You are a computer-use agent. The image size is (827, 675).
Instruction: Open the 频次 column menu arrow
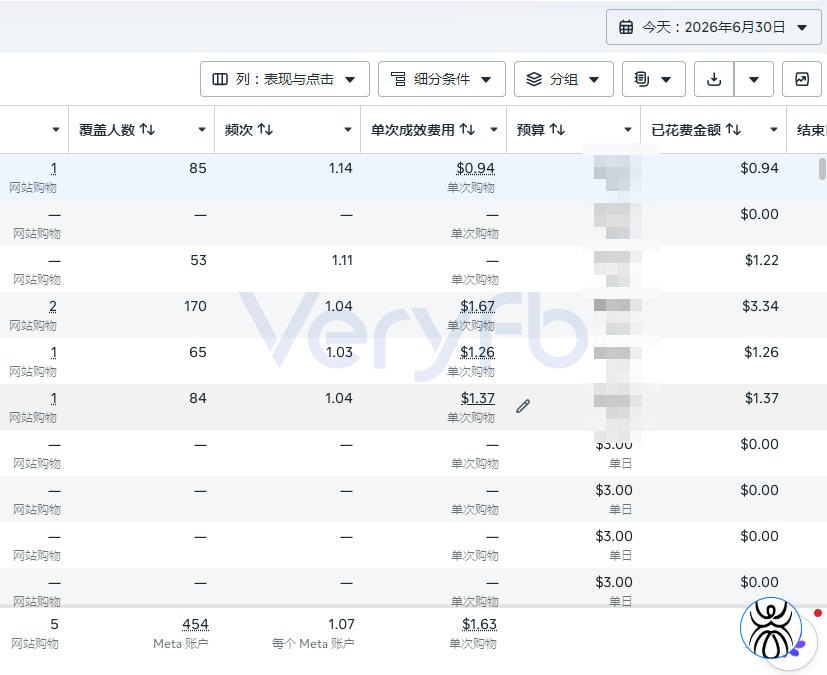pos(348,130)
